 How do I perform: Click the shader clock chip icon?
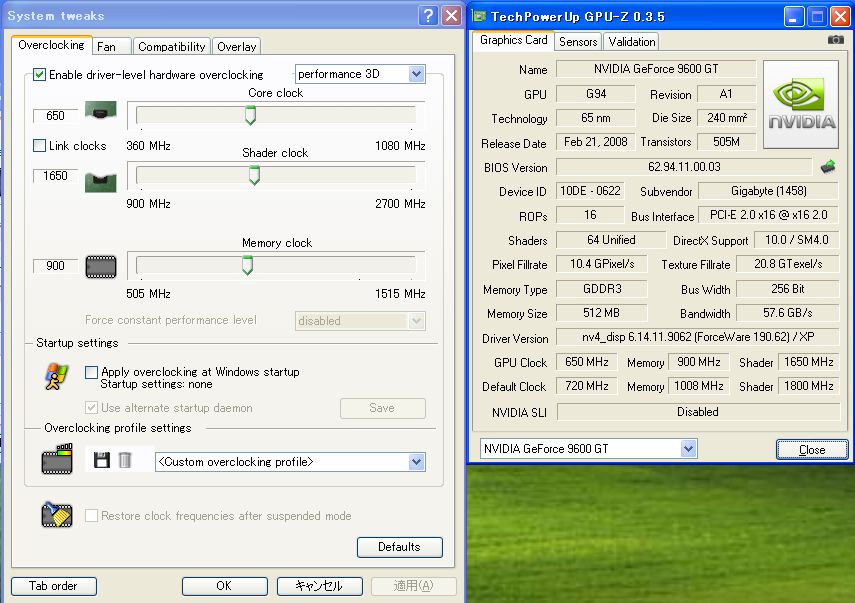(100, 182)
